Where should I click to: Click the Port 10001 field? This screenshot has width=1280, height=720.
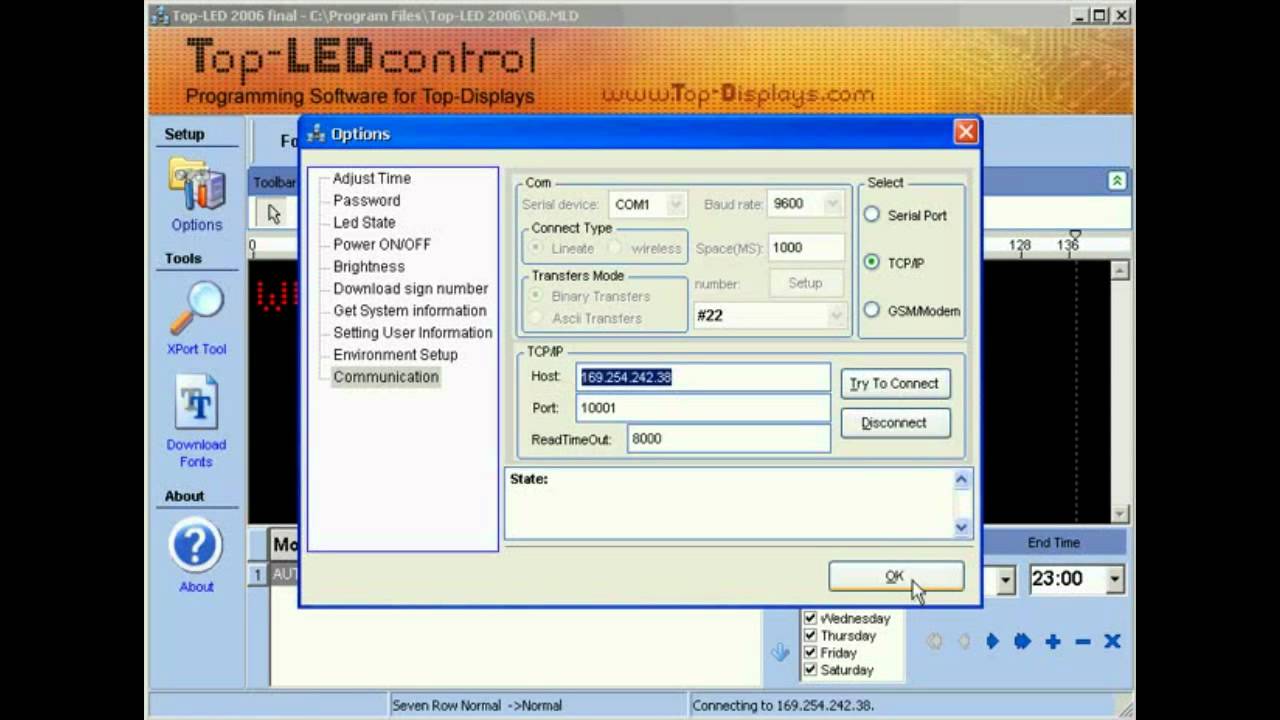(x=703, y=408)
